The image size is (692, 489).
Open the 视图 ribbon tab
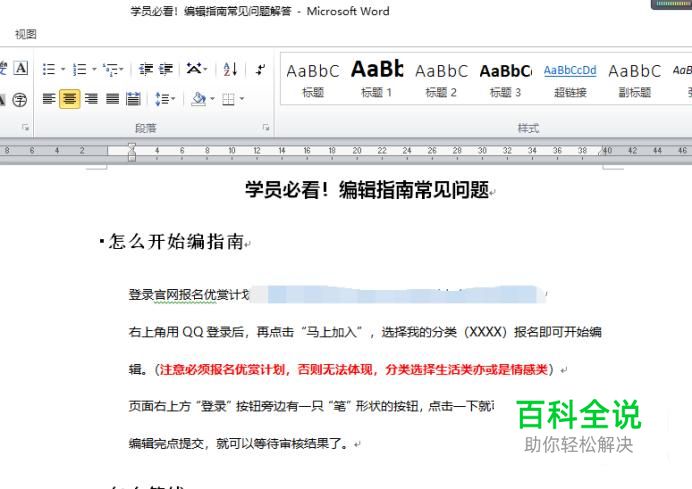(x=26, y=34)
